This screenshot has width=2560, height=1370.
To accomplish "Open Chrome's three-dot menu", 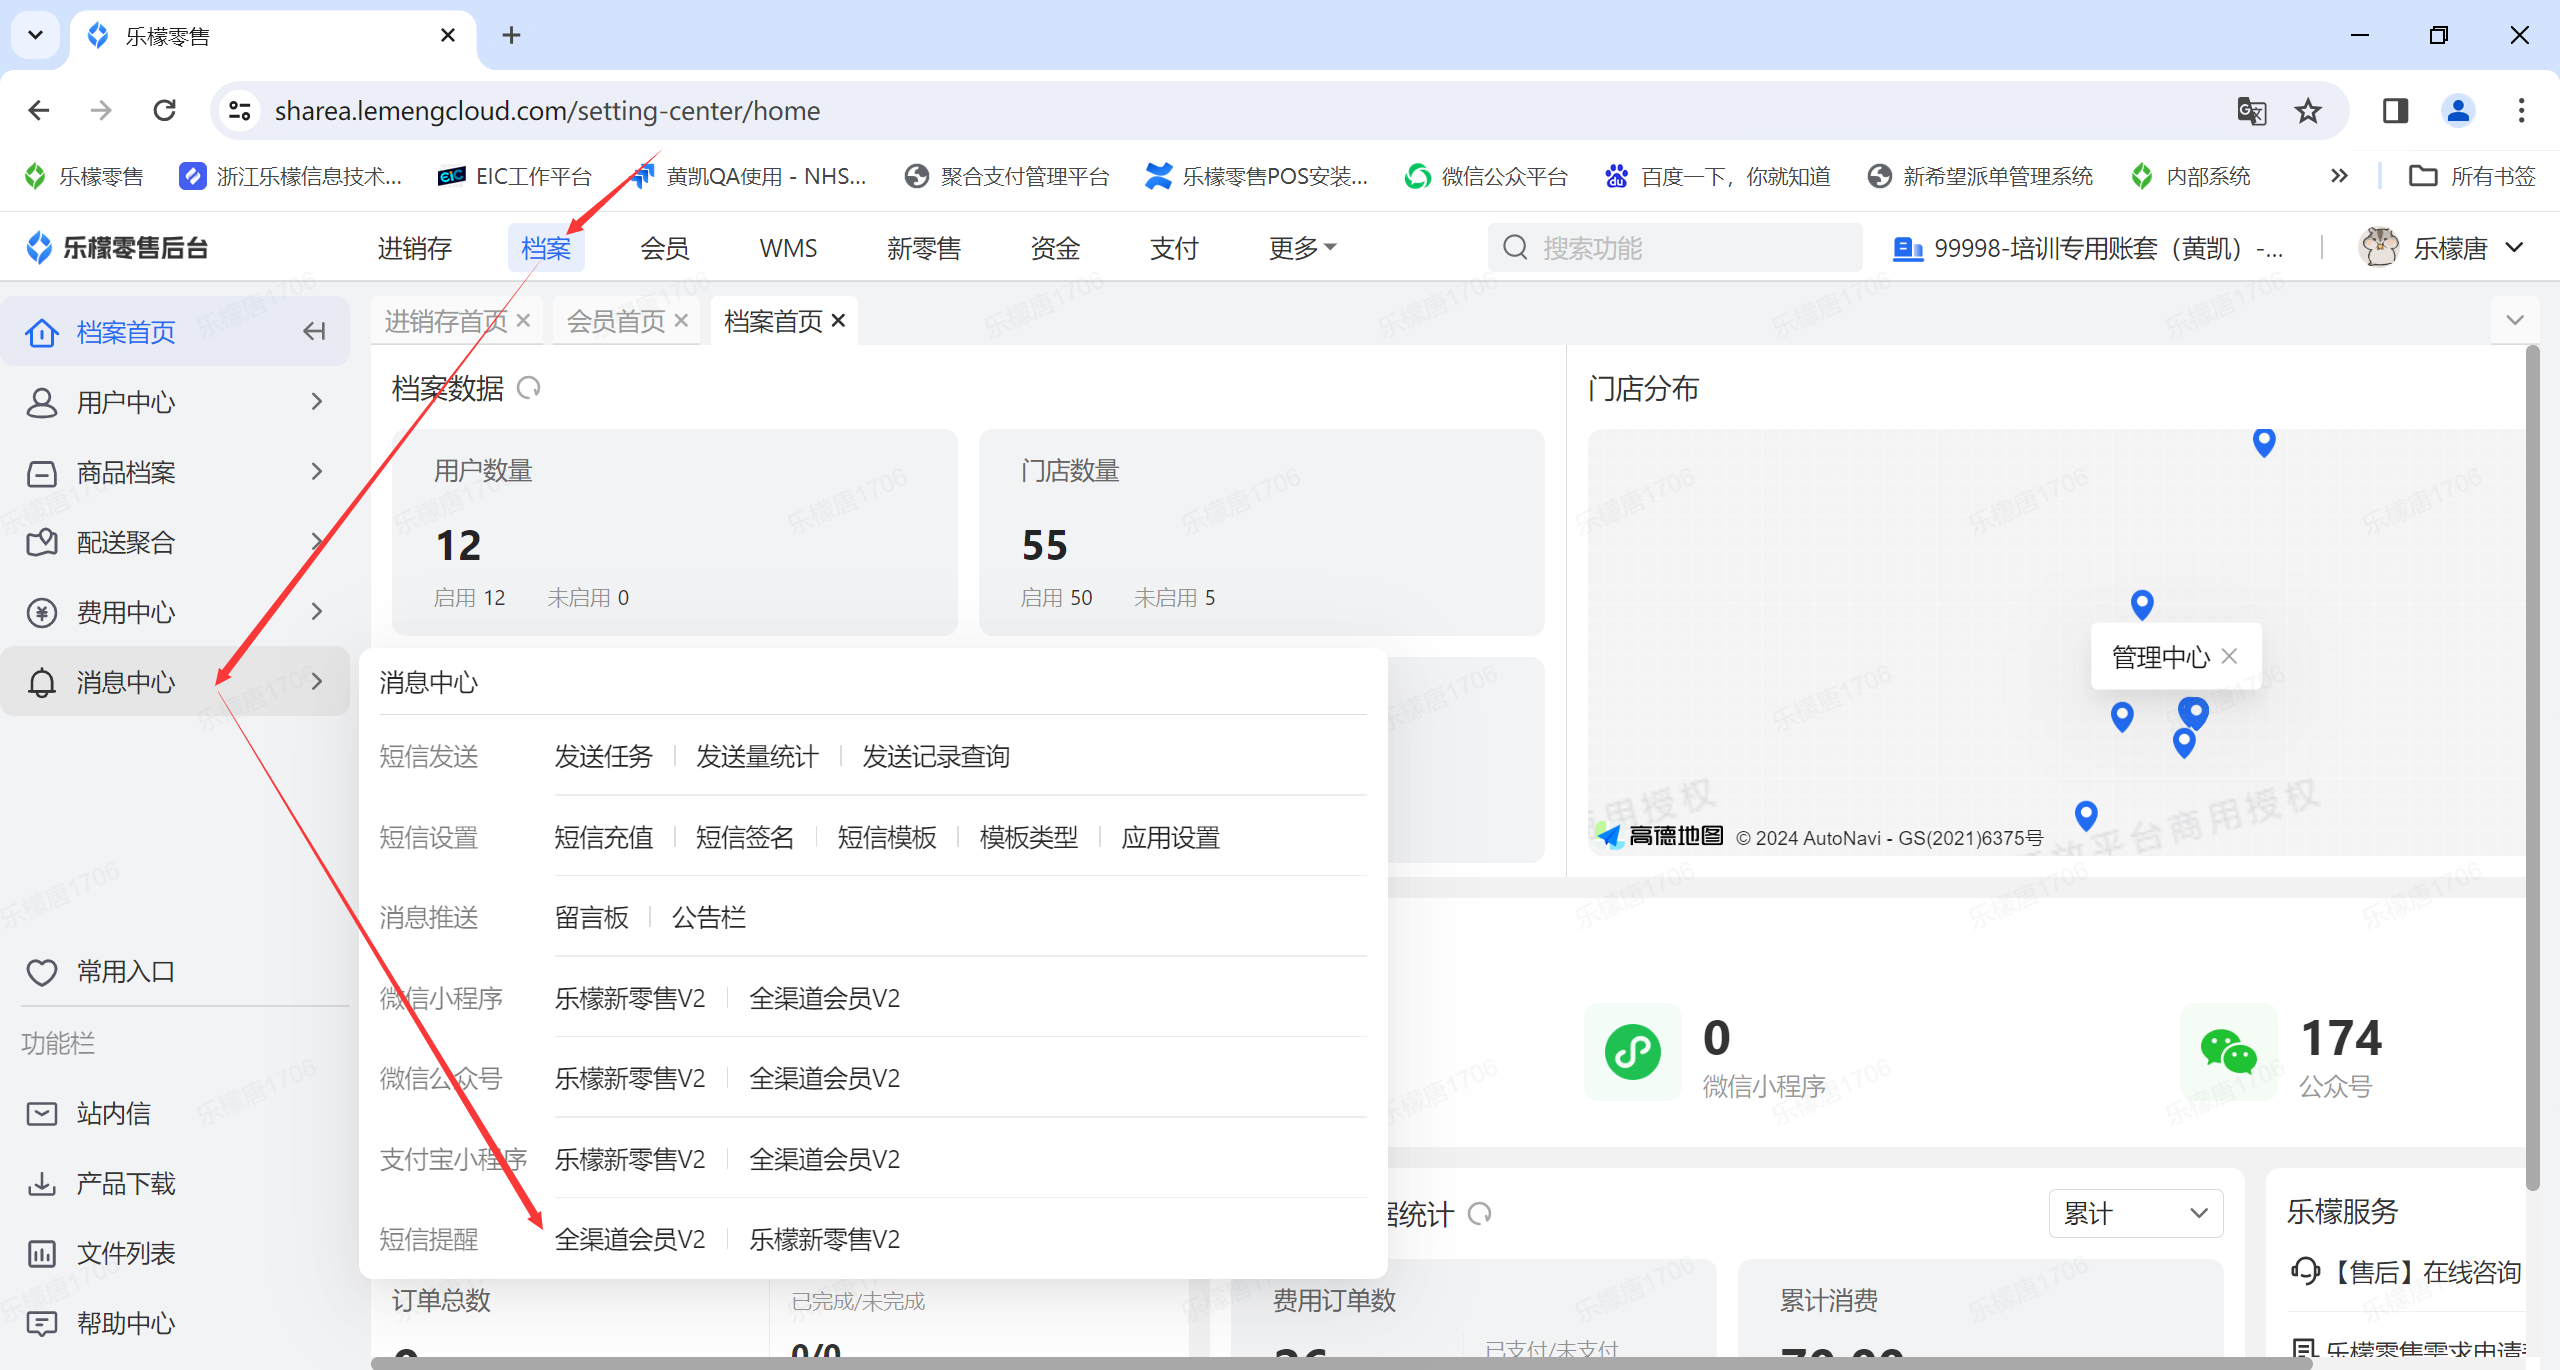I will [2521, 110].
